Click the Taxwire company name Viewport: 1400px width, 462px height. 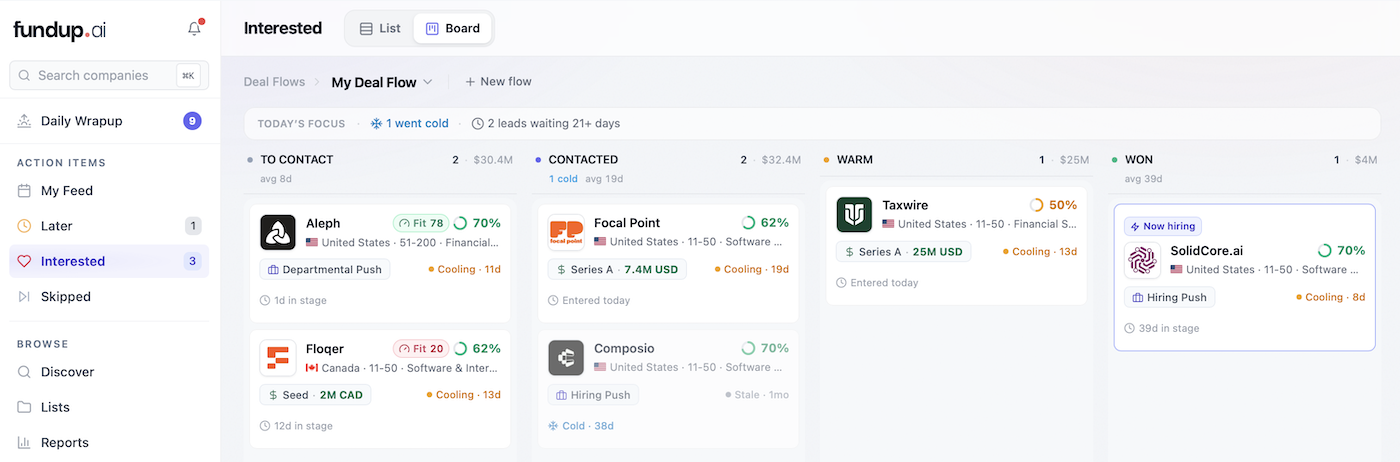pos(905,205)
